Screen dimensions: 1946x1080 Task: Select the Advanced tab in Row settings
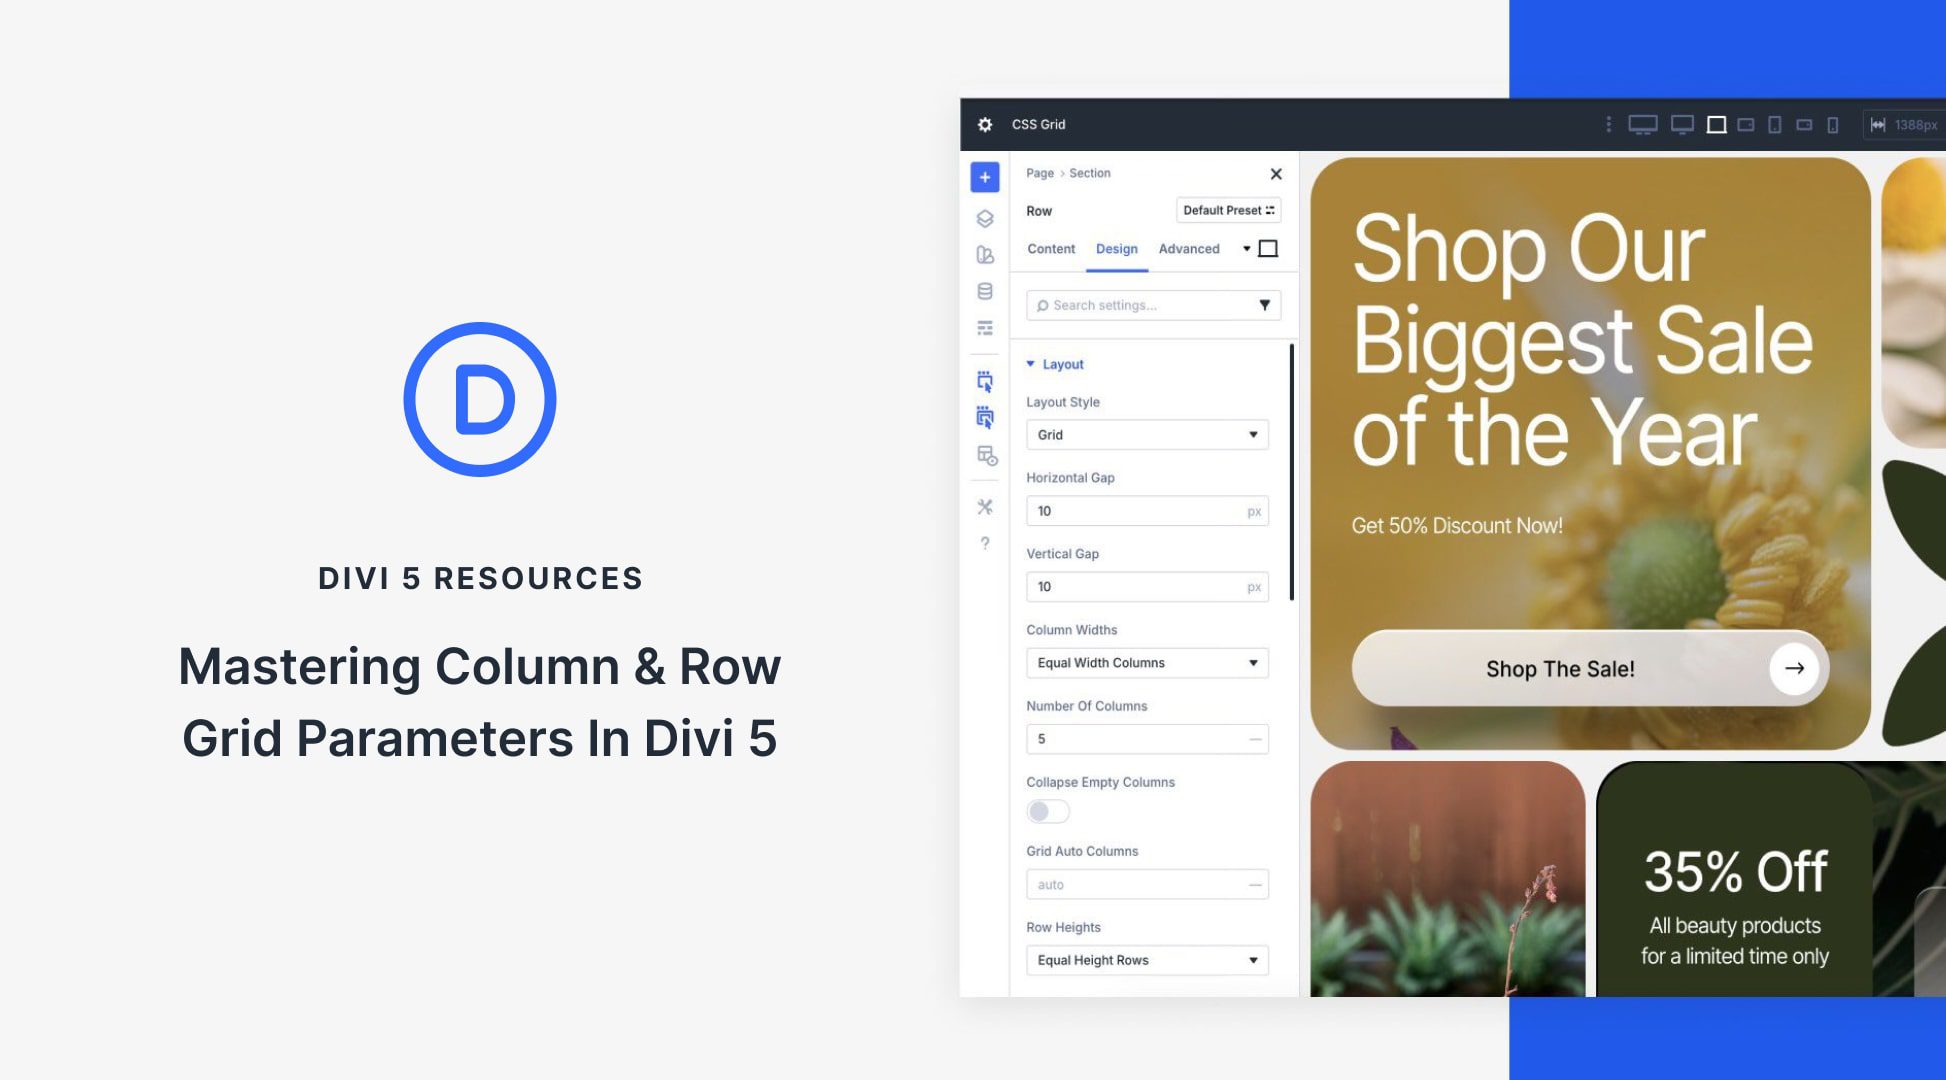(1189, 248)
